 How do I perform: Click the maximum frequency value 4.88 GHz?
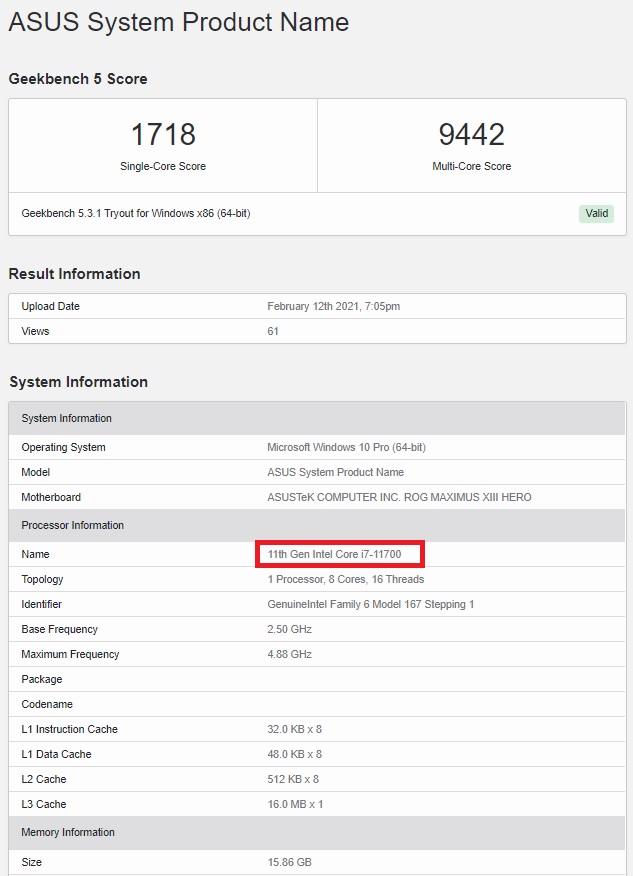[x=289, y=654]
